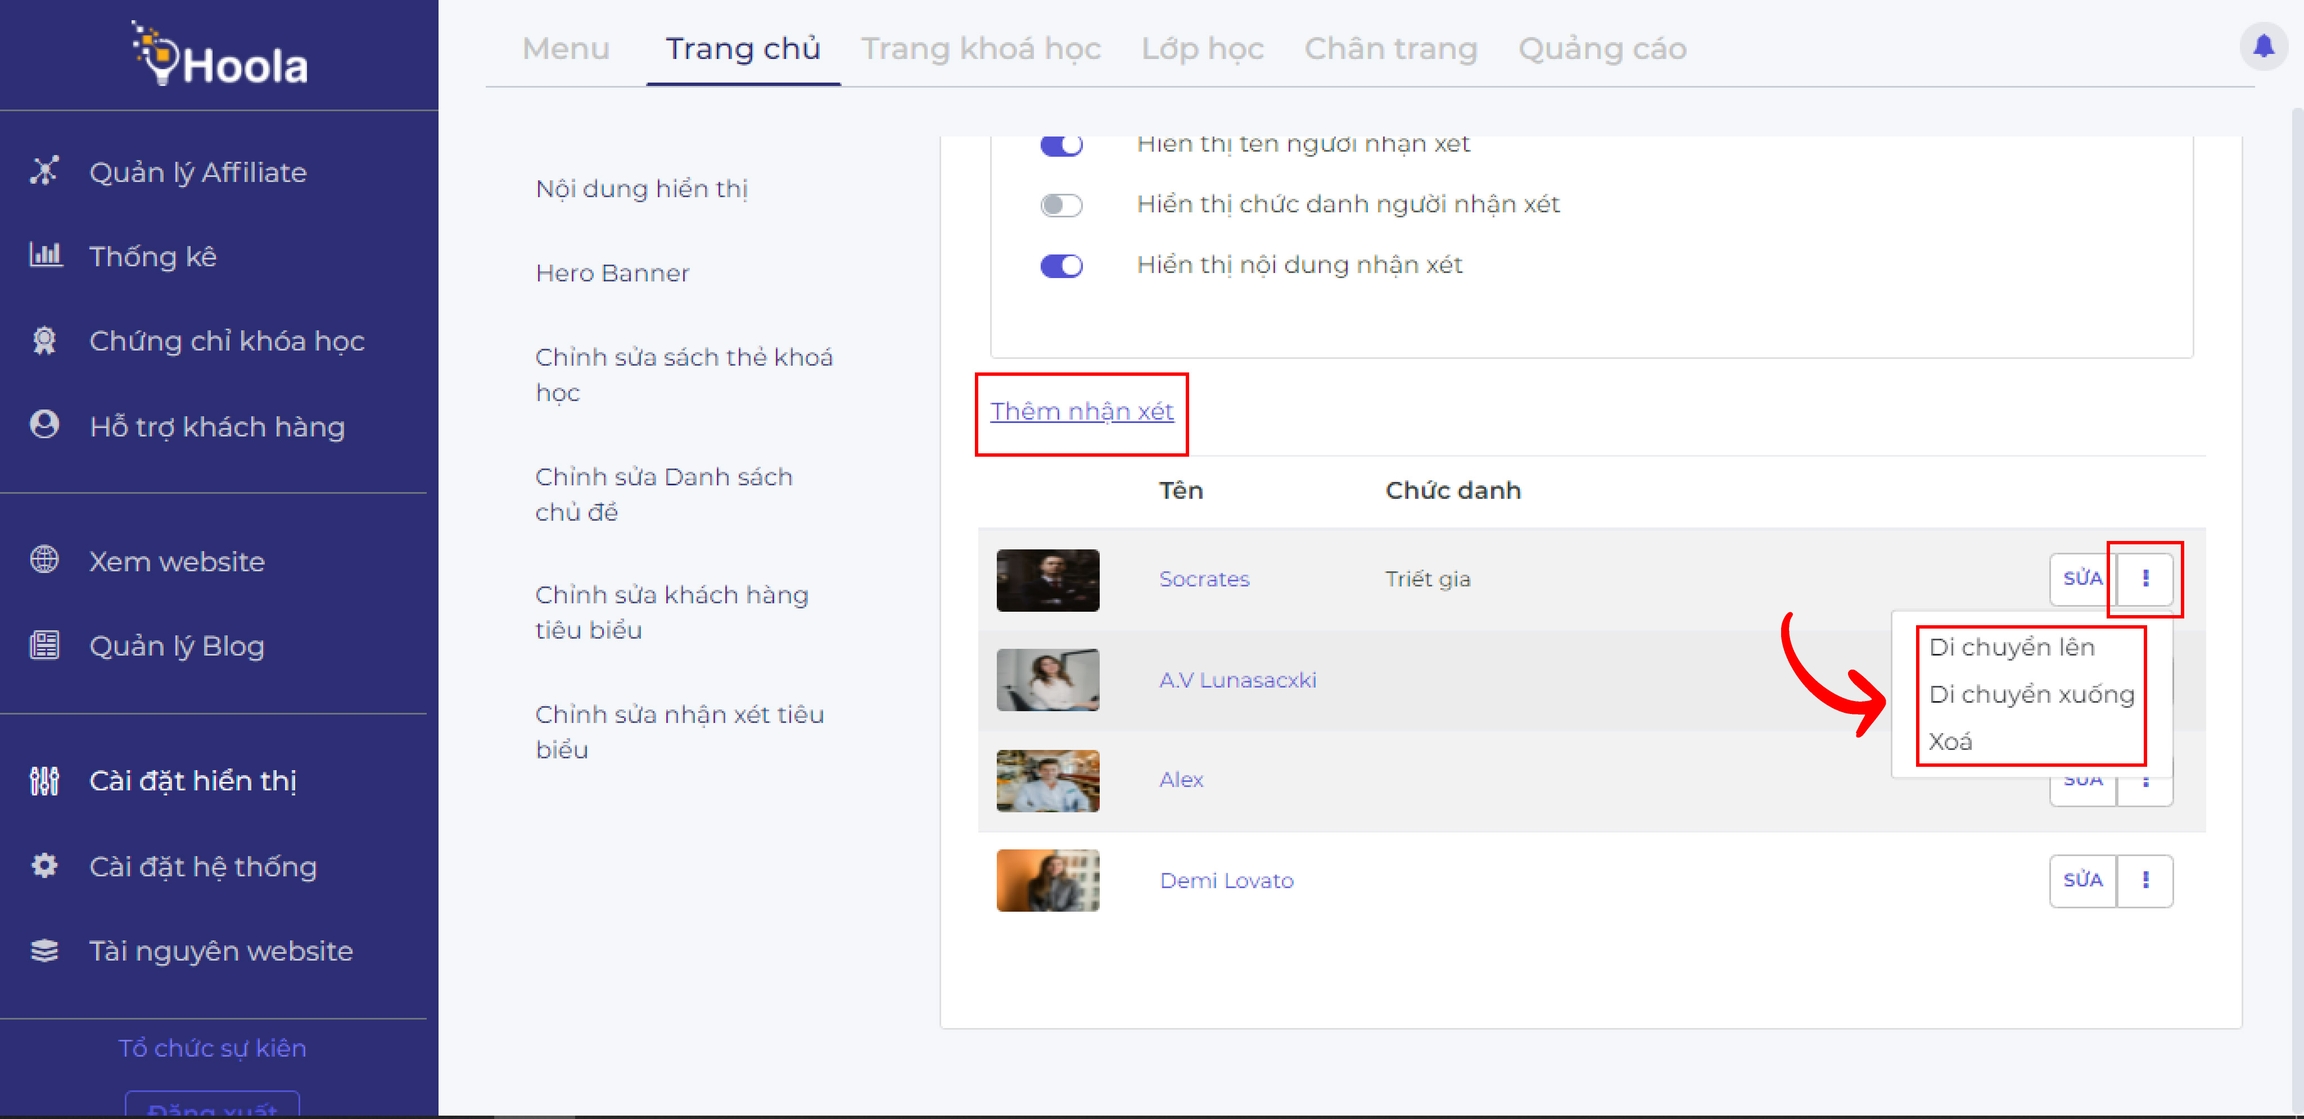Click the notification bell icon
2304x1119 pixels.
pyautogui.click(x=2263, y=46)
